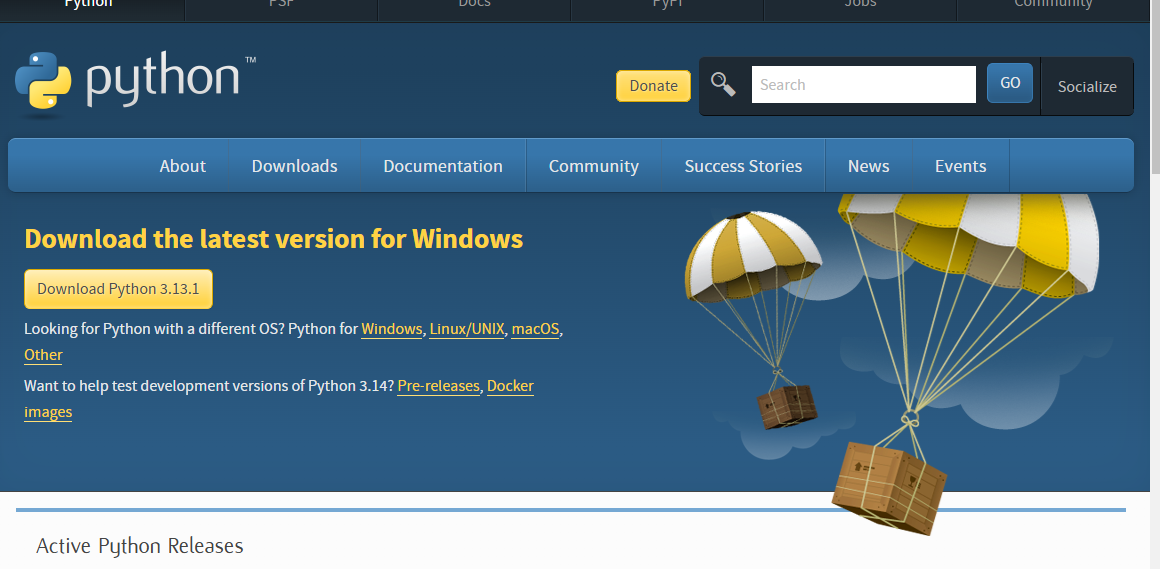Screen dimensions: 1160x569
Task: Click the Donate button
Action: click(653, 86)
